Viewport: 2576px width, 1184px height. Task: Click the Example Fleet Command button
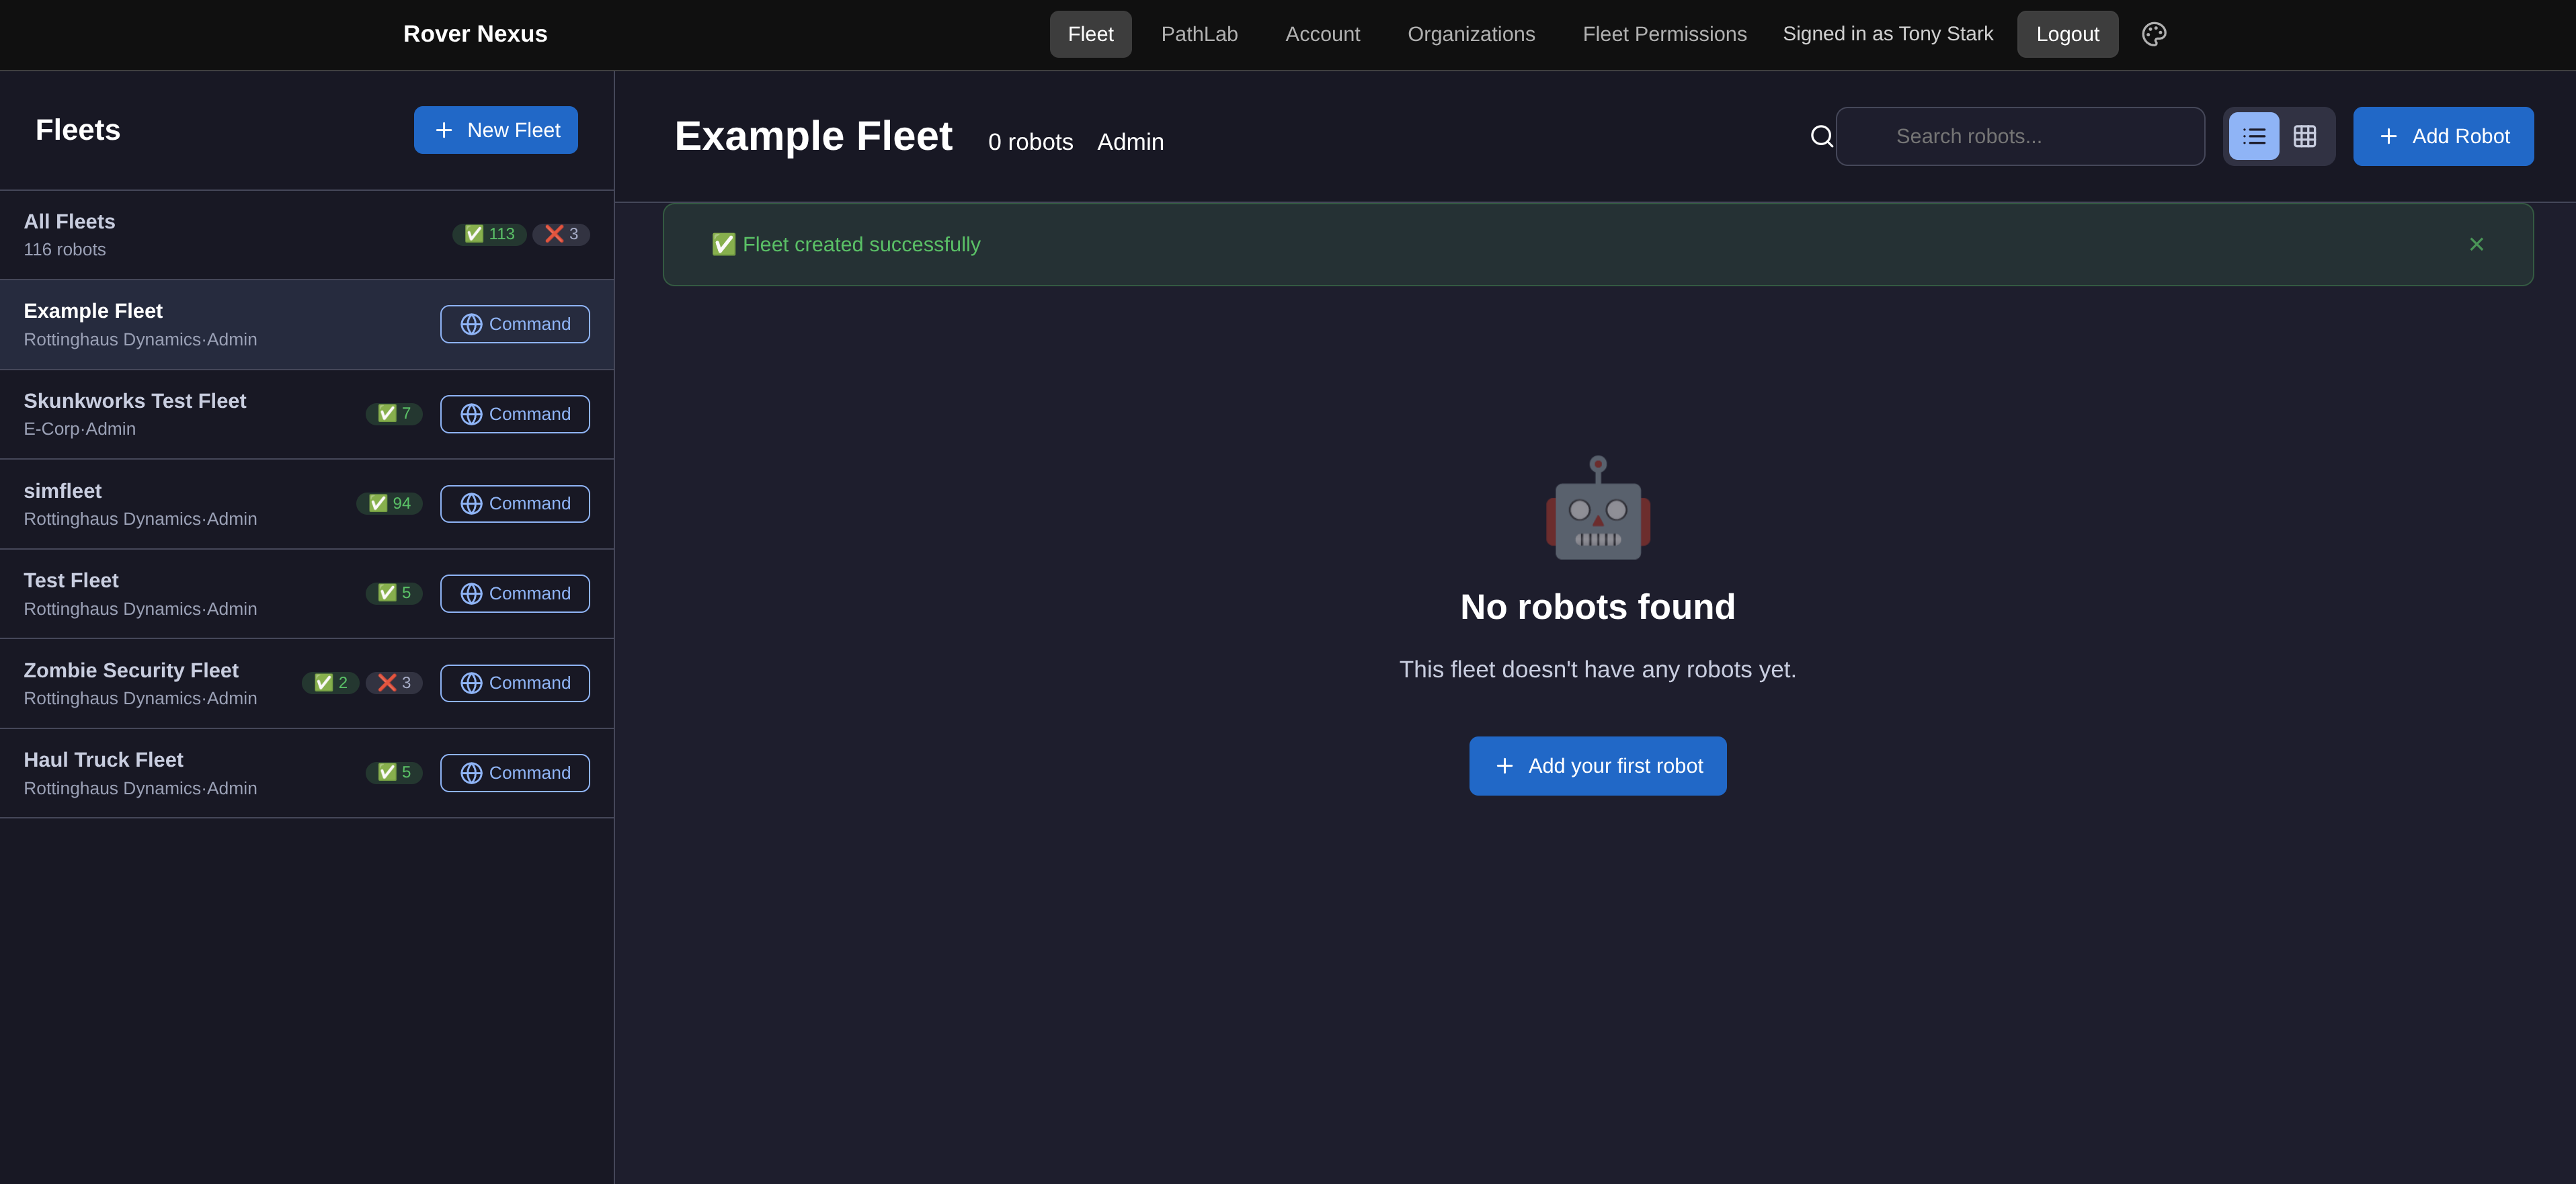point(514,324)
